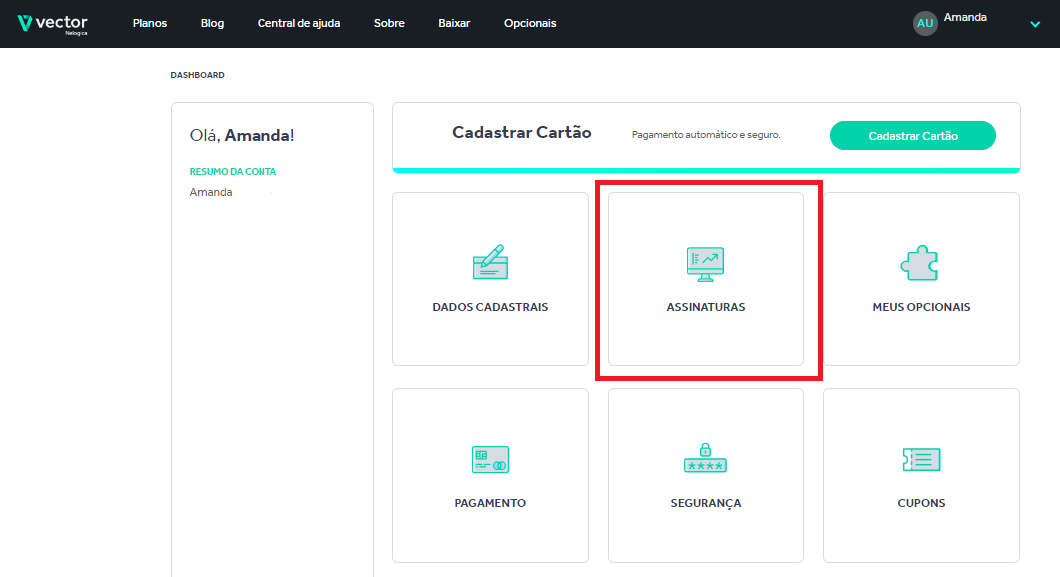This screenshot has width=1060, height=577.
Task: Click the Dashboard breadcrumb
Action: click(x=197, y=75)
